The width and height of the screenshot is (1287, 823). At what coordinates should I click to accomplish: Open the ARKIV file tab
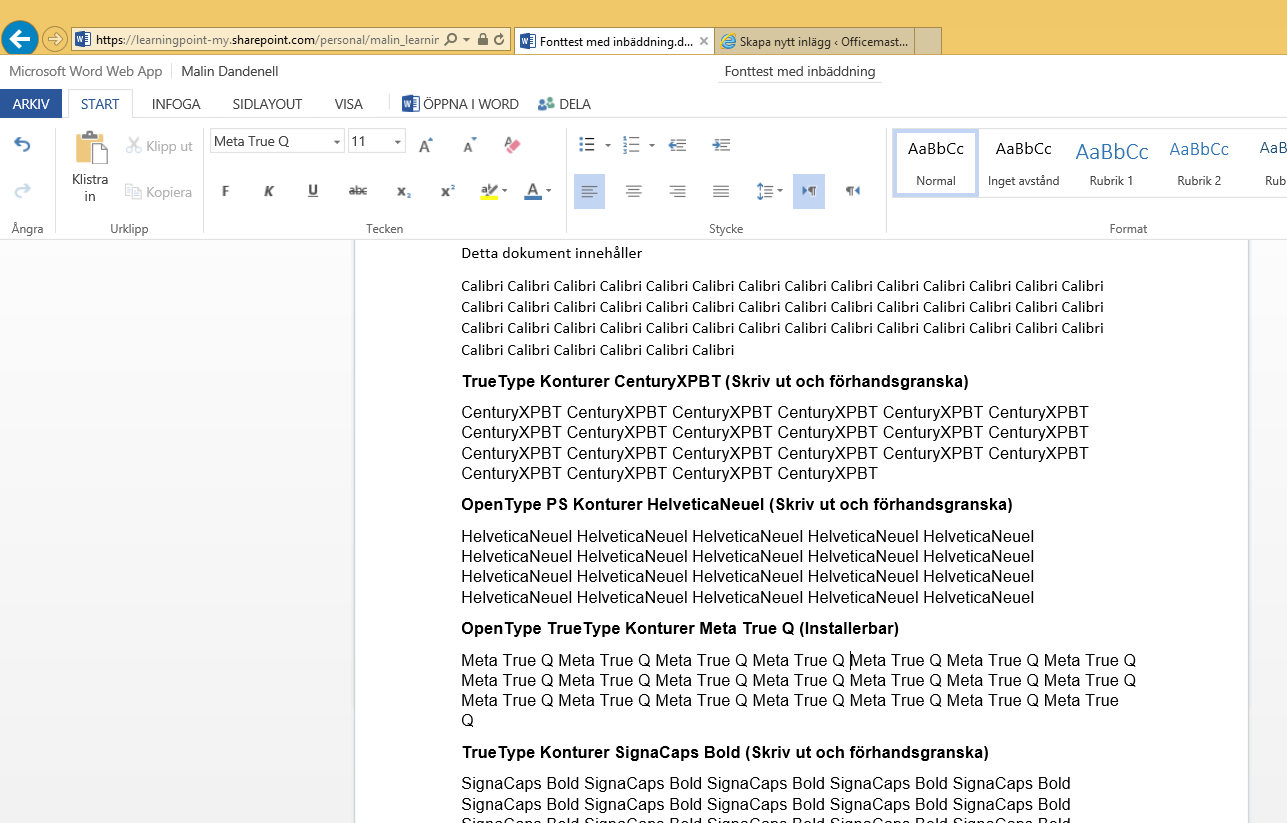tap(31, 104)
